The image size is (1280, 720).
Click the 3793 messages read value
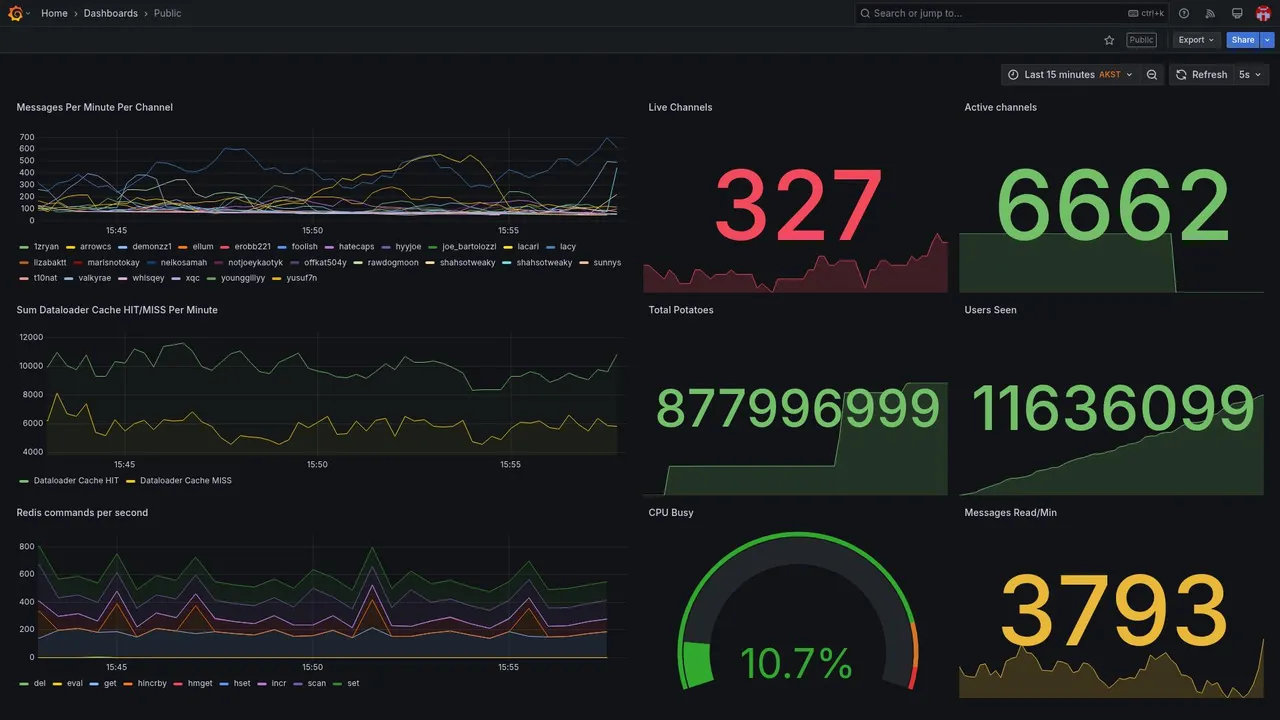1113,611
